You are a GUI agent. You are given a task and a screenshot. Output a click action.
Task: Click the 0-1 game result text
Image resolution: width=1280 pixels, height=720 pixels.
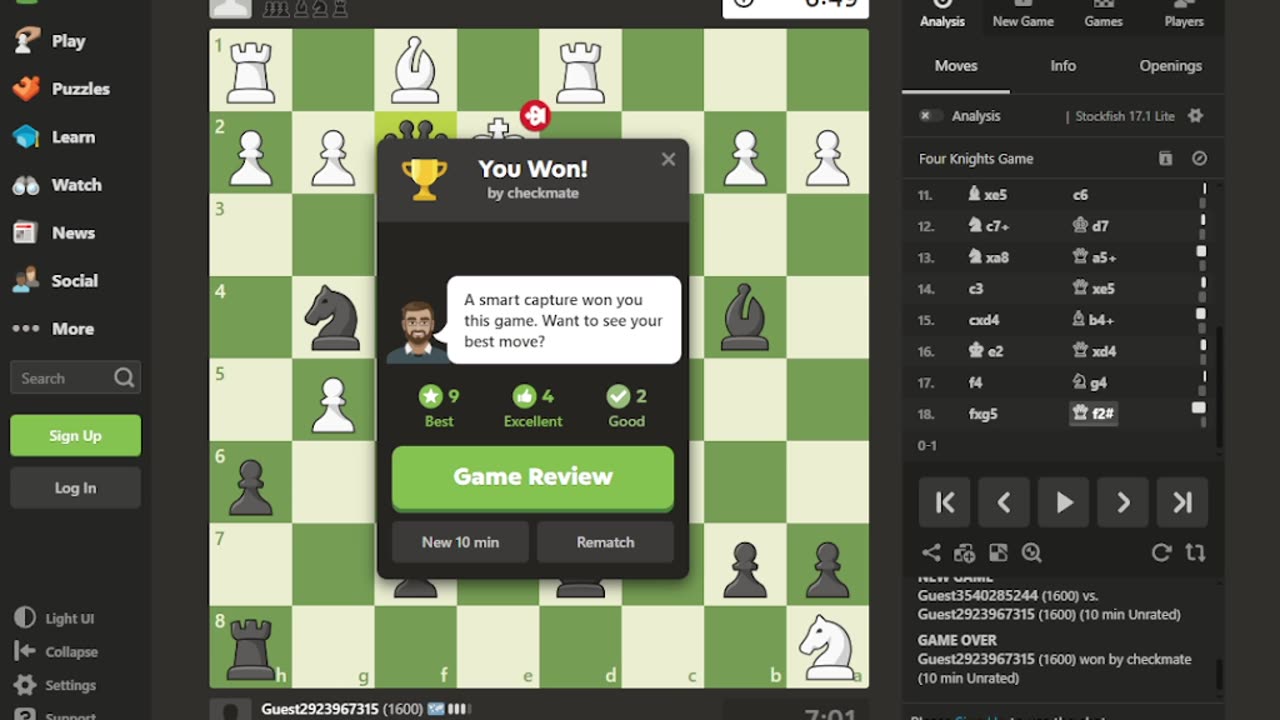[927, 445]
